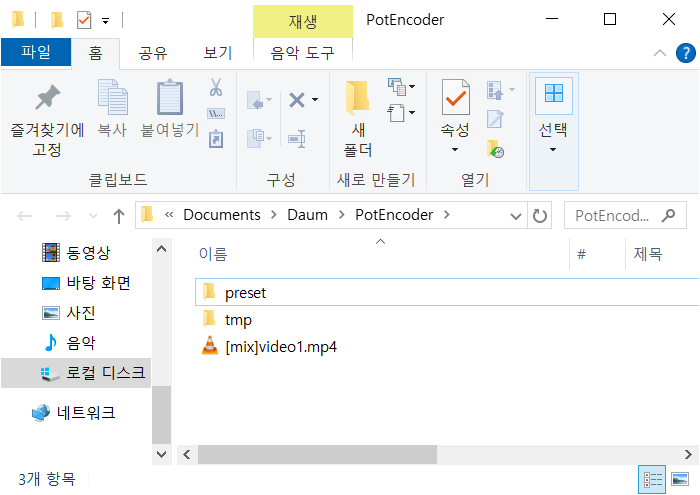Click the Edit pencil icon
Image resolution: width=700 pixels, height=495 pixels.
495,119
